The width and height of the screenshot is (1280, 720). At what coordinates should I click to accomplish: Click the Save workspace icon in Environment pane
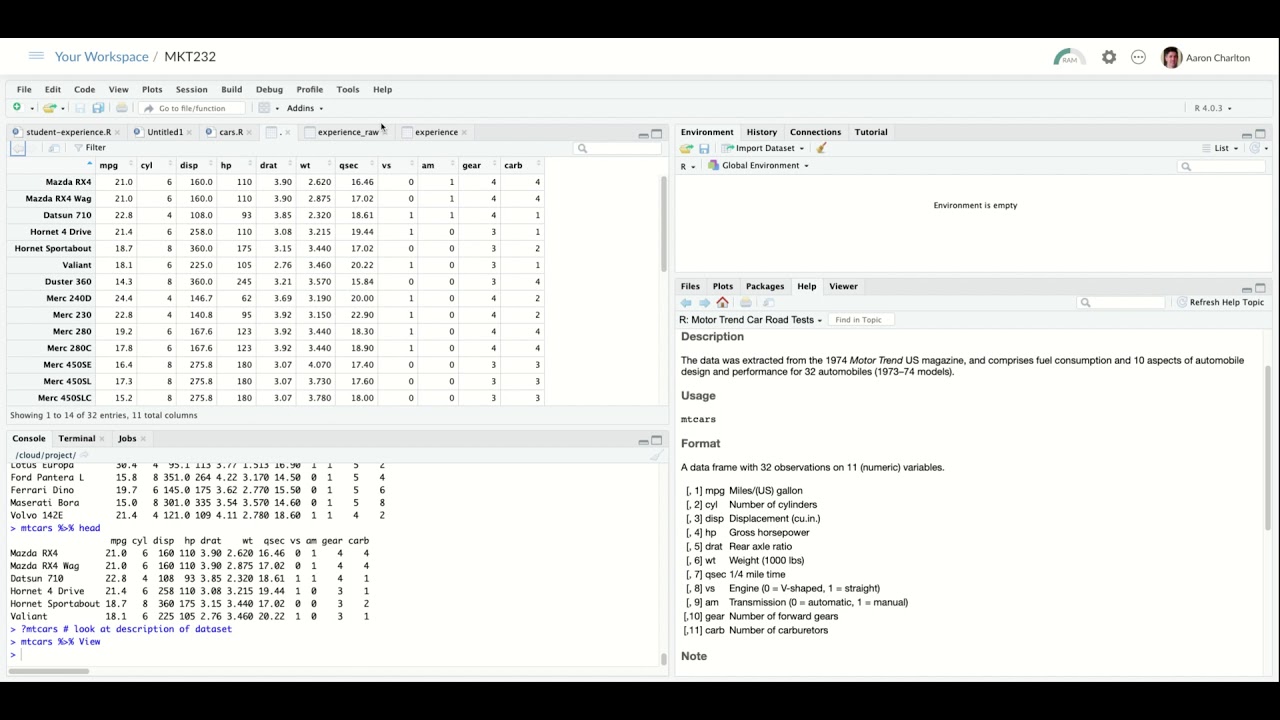[x=704, y=148]
